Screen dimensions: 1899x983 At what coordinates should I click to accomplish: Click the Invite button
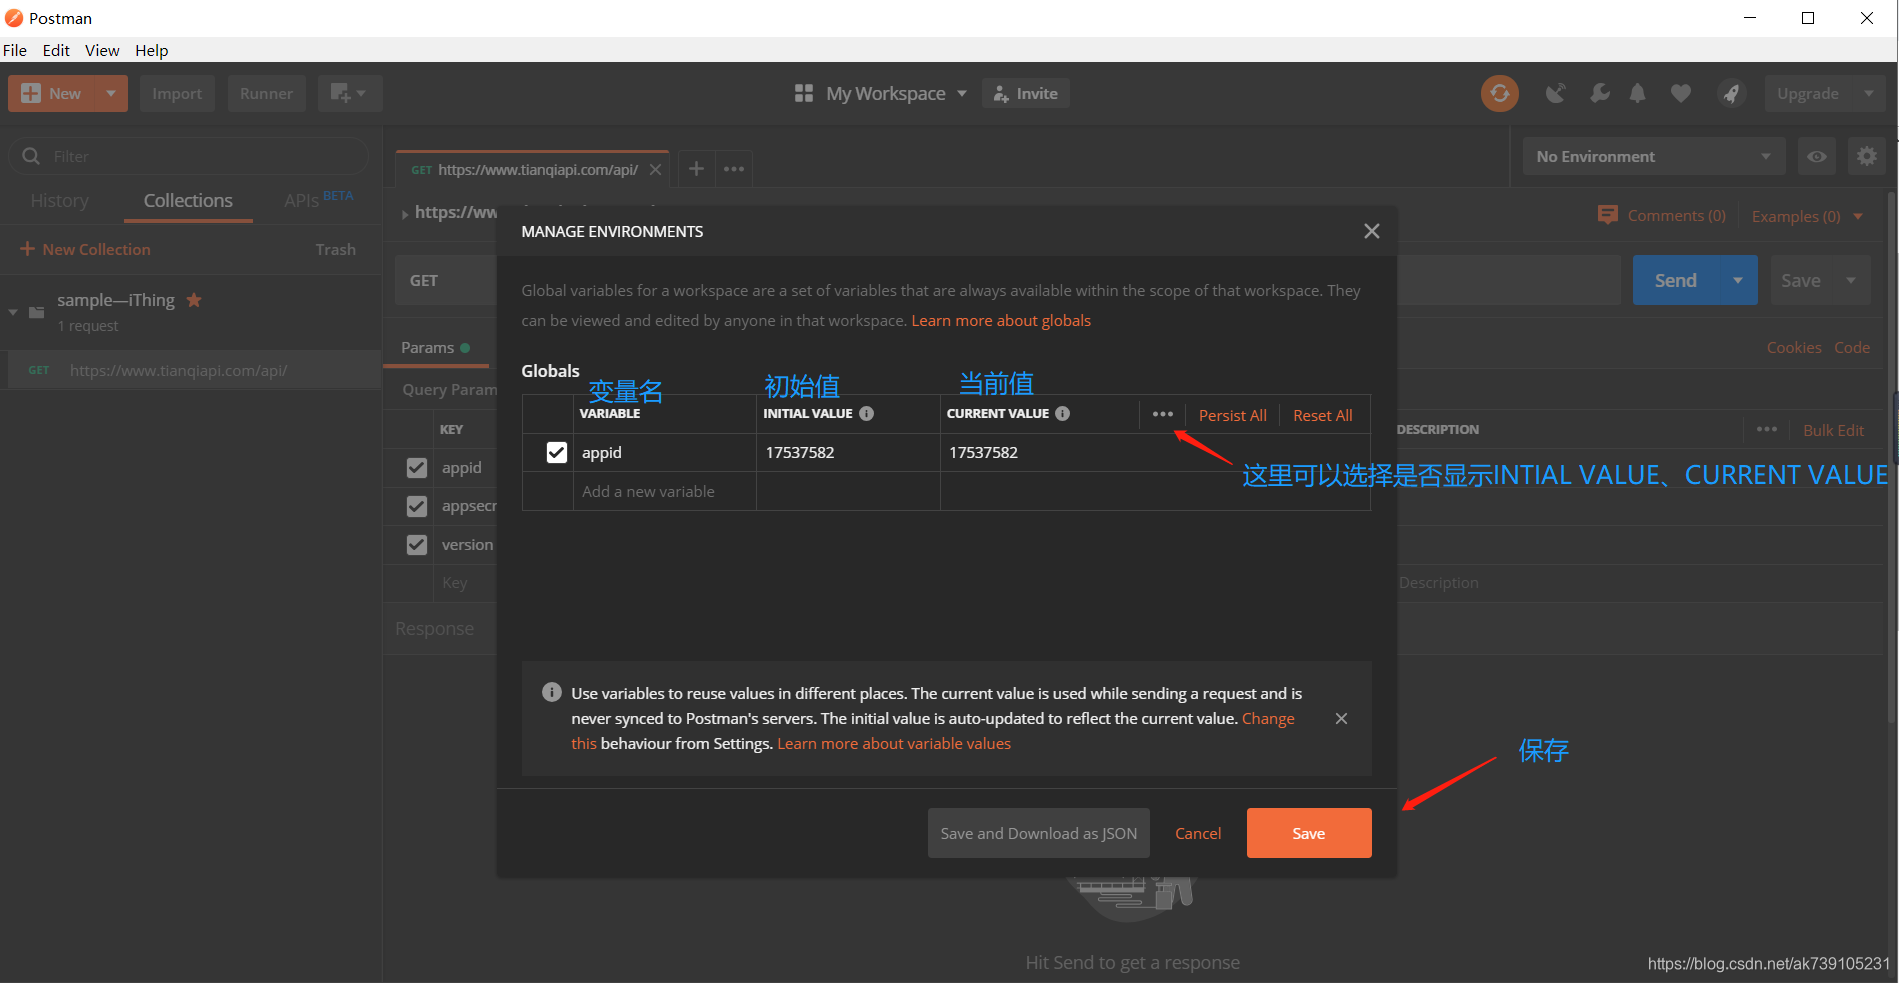[x=1026, y=93]
